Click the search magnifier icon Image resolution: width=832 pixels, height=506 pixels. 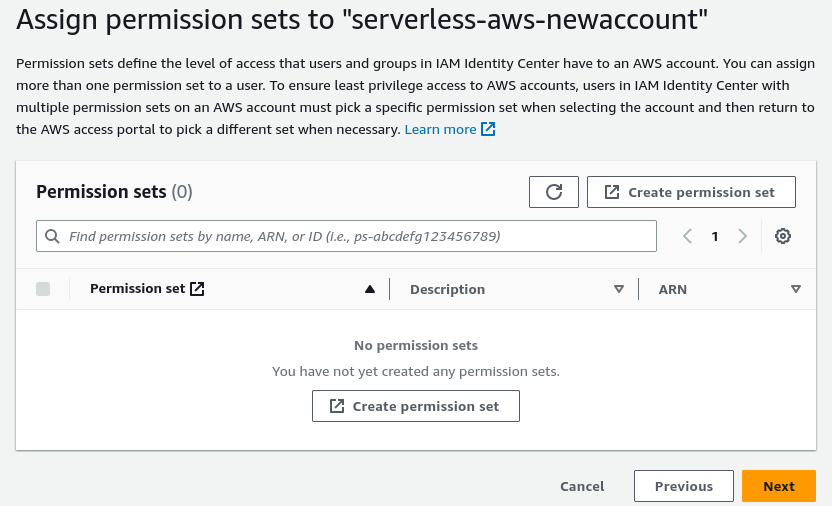click(x=52, y=237)
